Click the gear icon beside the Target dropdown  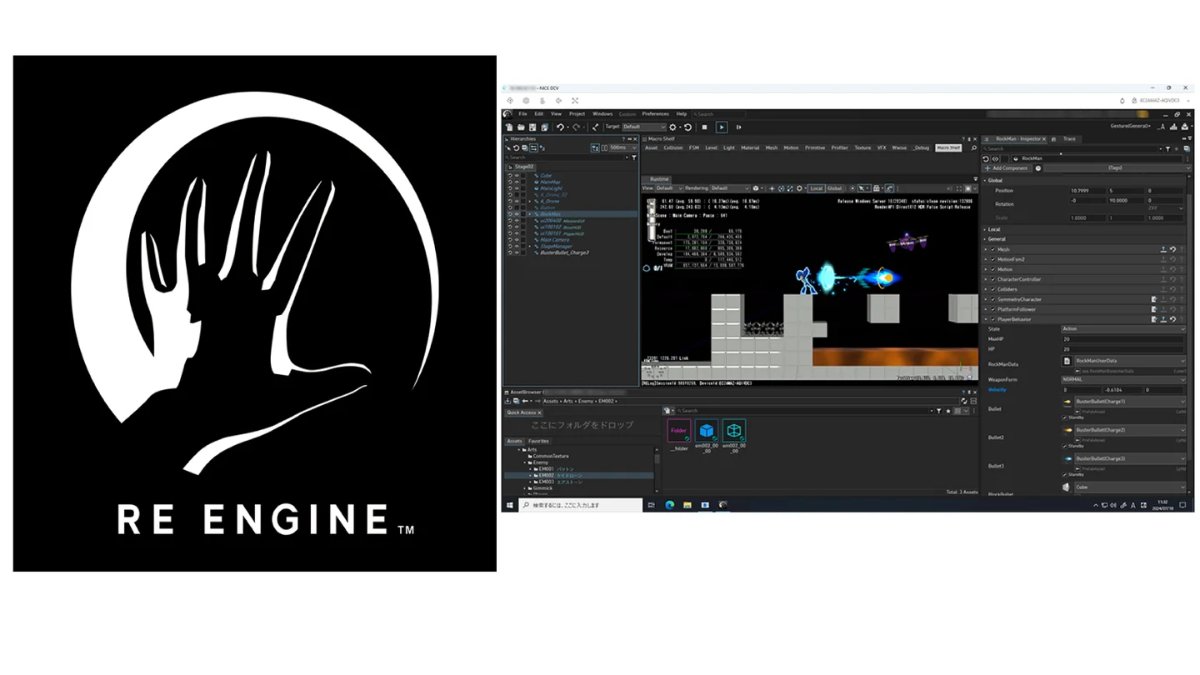pyautogui.click(x=673, y=127)
